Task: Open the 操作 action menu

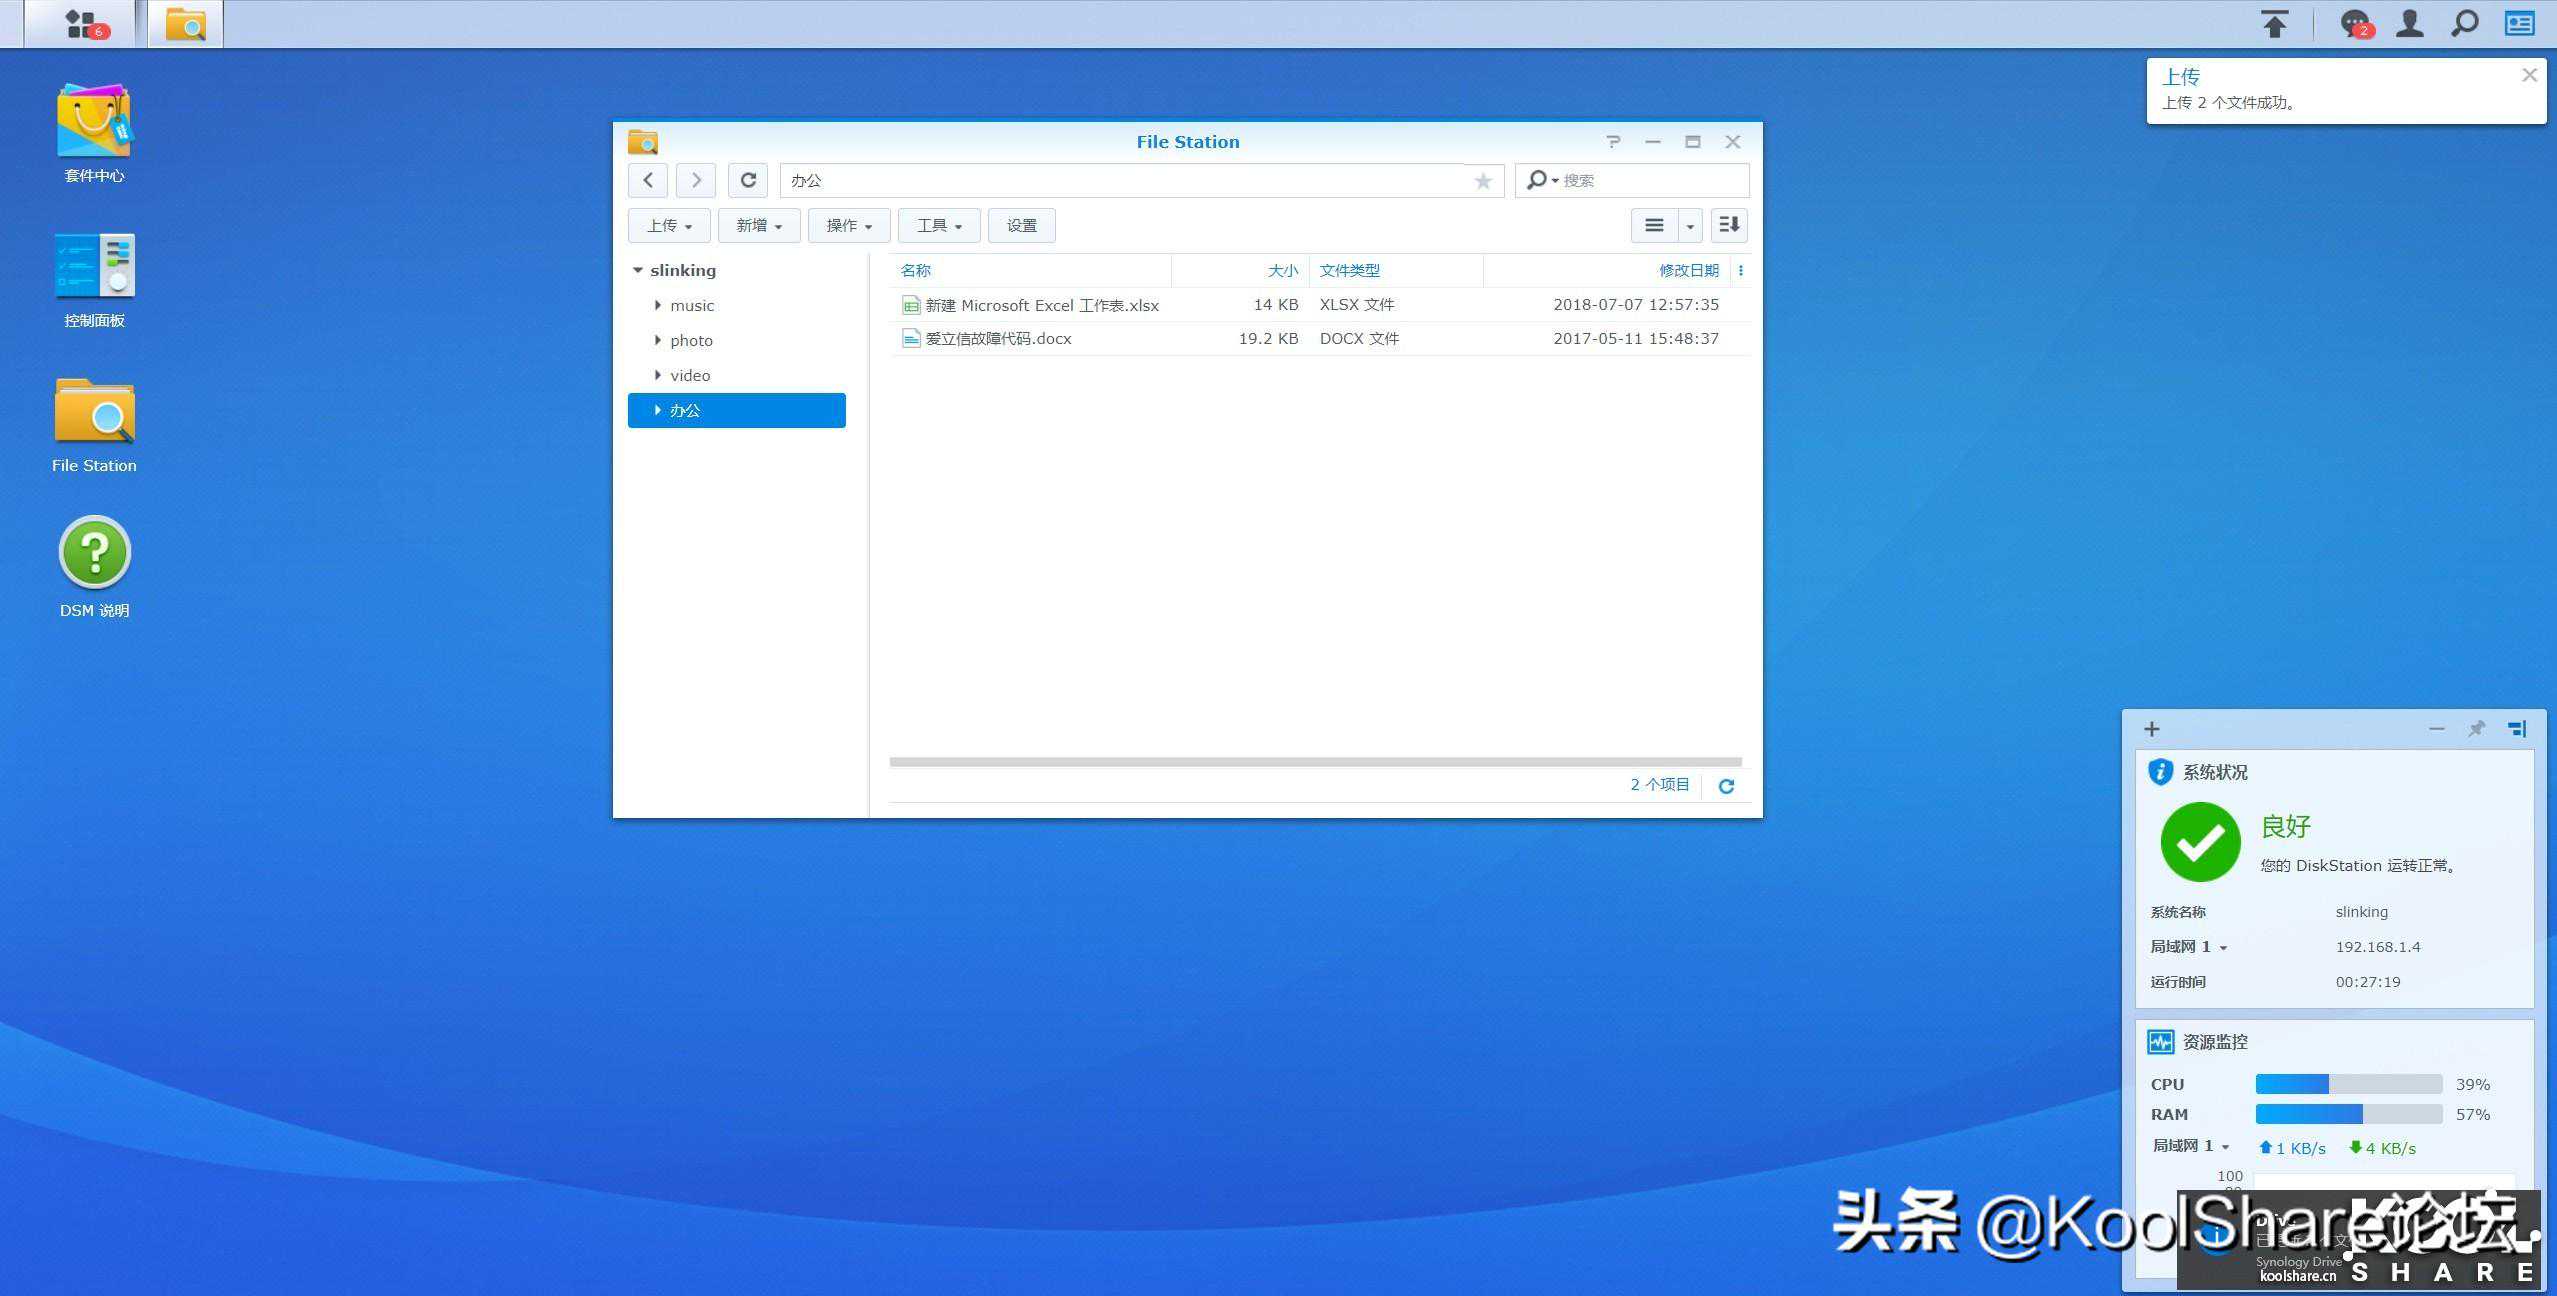Action: pyautogui.click(x=848, y=226)
